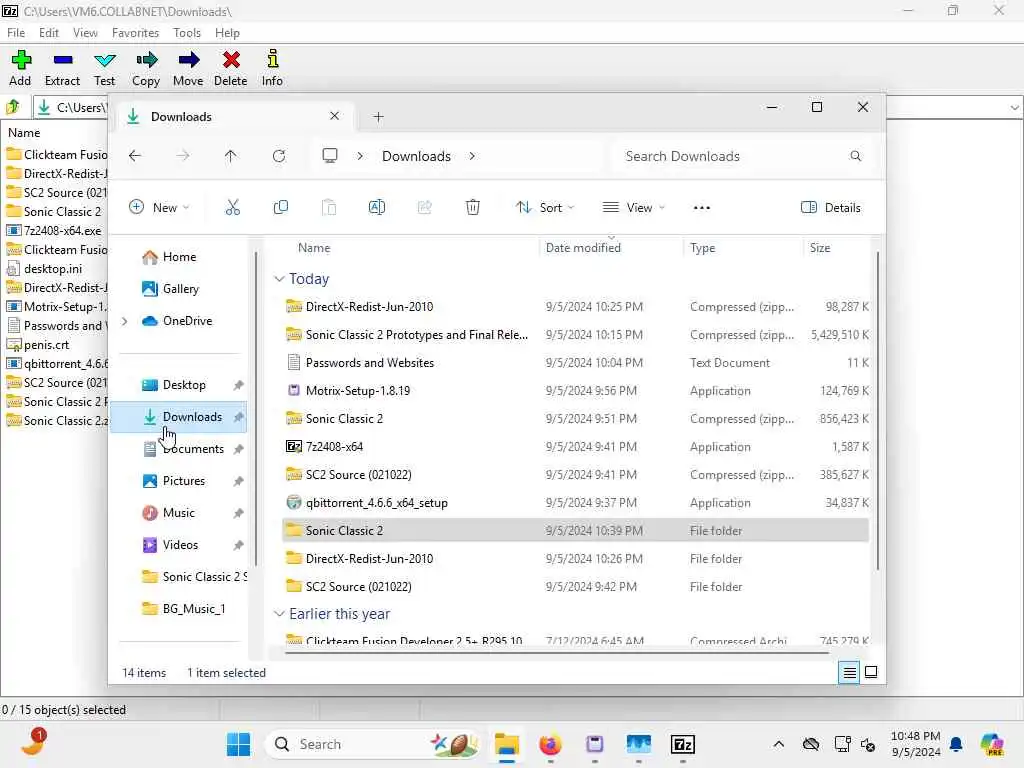
Task: Open the See more three-dots menu
Action: pyautogui.click(x=701, y=208)
